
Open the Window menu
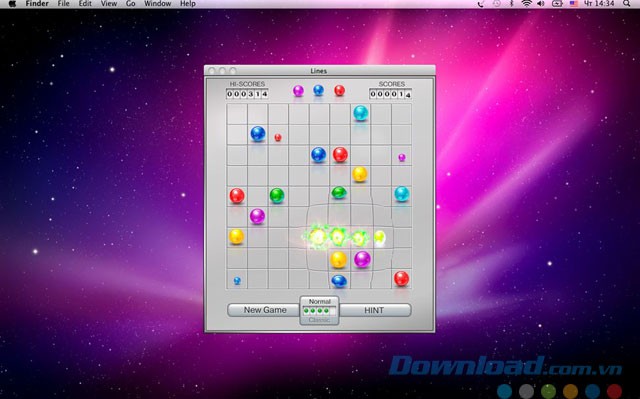pyautogui.click(x=158, y=4)
